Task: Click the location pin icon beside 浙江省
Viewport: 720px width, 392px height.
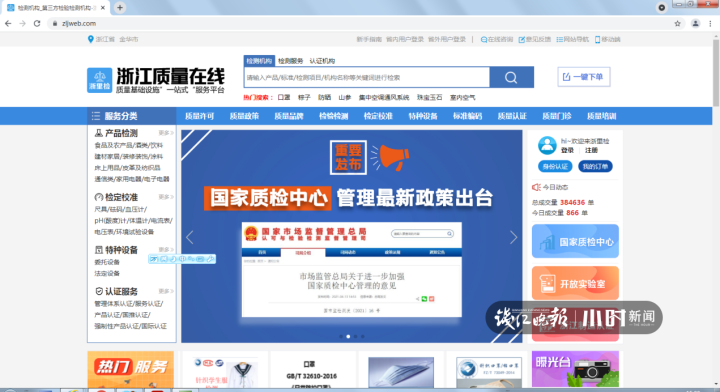Action: click(90, 39)
